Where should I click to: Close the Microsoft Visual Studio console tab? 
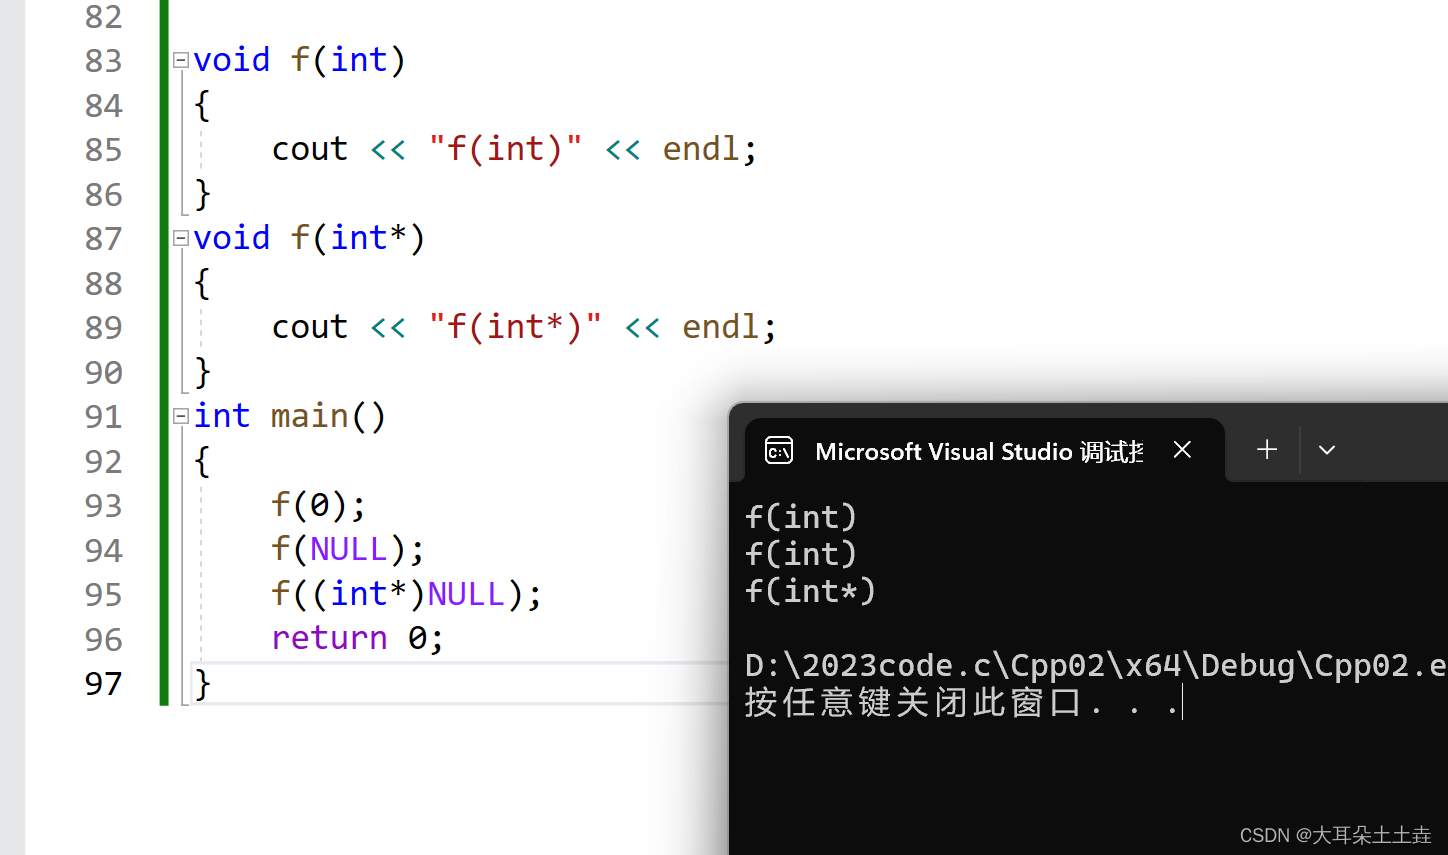pyautogui.click(x=1182, y=450)
